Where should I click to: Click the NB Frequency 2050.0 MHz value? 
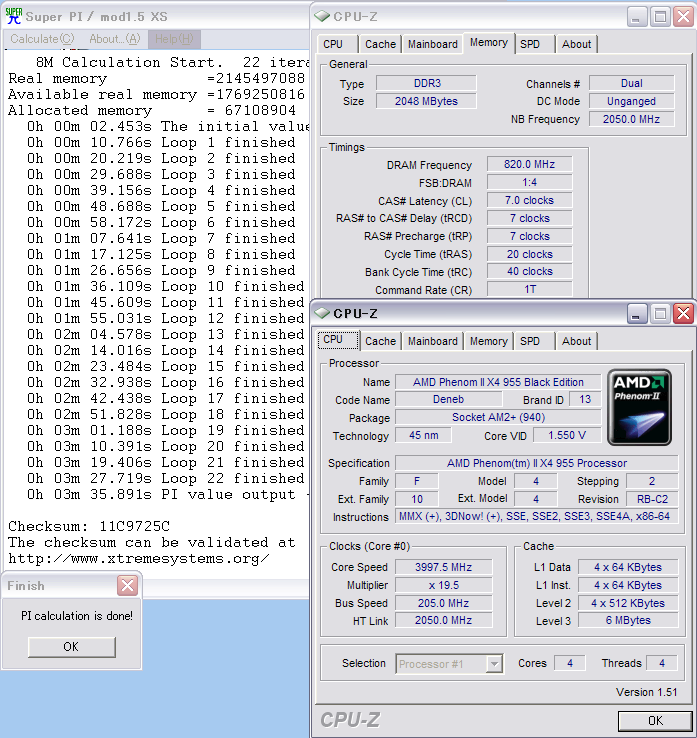[632, 119]
